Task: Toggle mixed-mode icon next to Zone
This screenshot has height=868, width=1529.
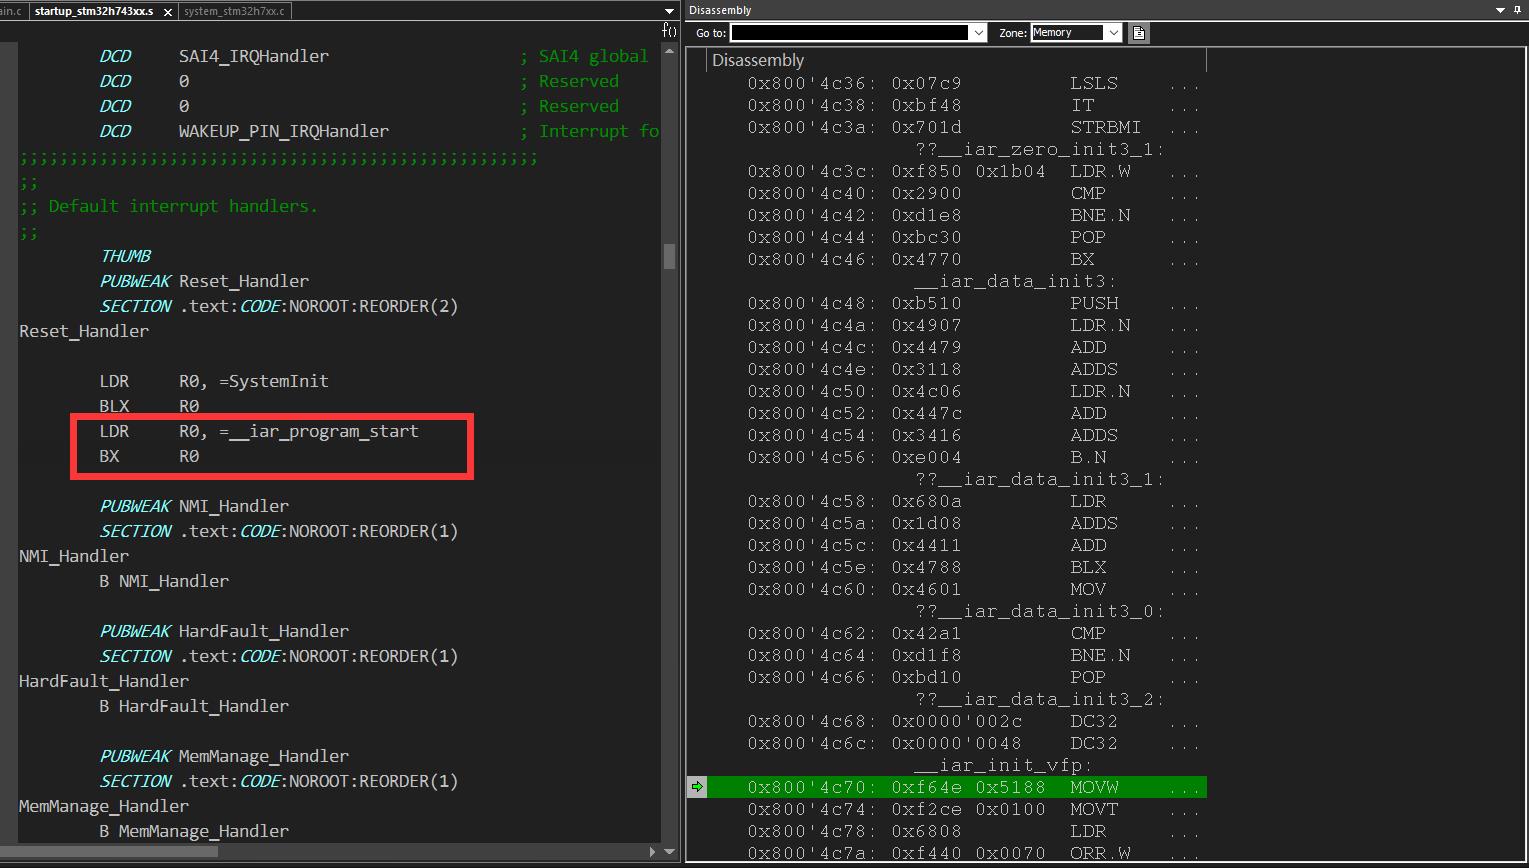Action: tap(1138, 33)
